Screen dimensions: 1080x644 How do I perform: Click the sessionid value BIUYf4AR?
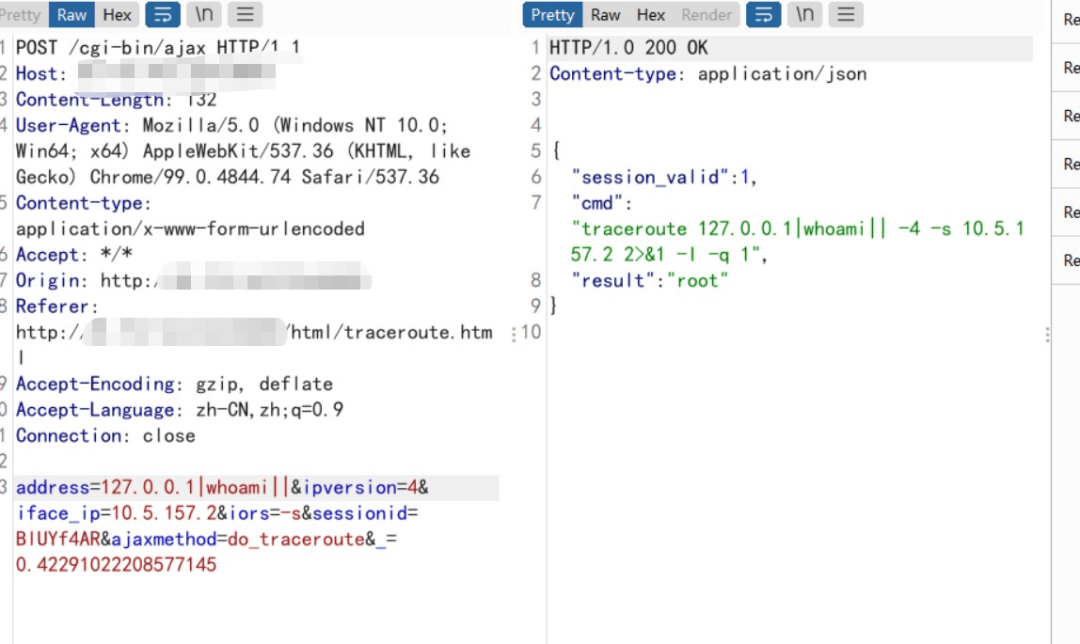(59, 539)
